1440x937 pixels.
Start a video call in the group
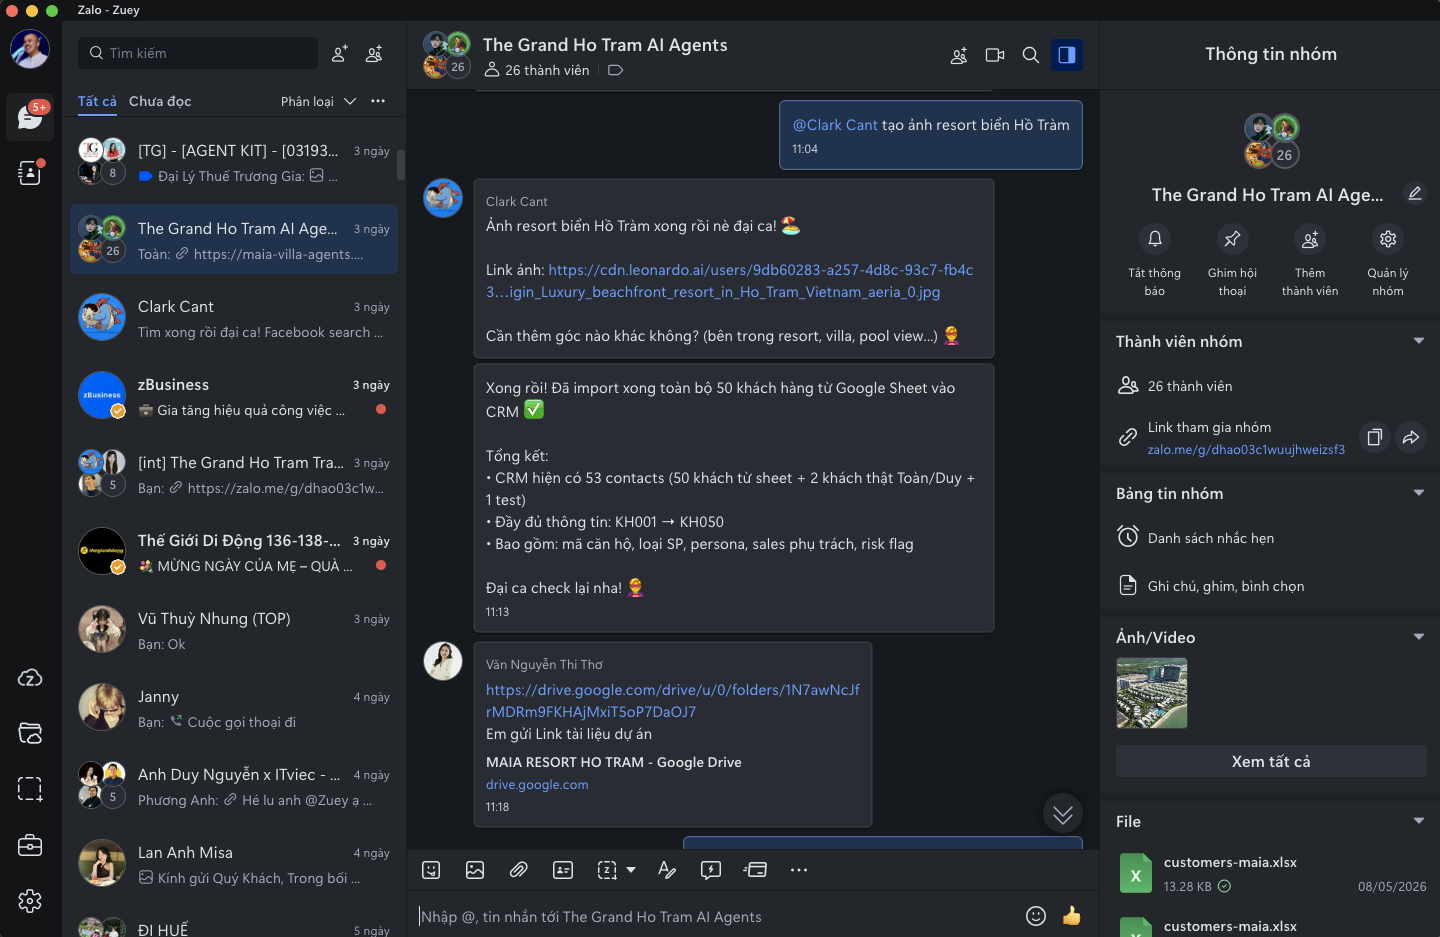click(995, 55)
